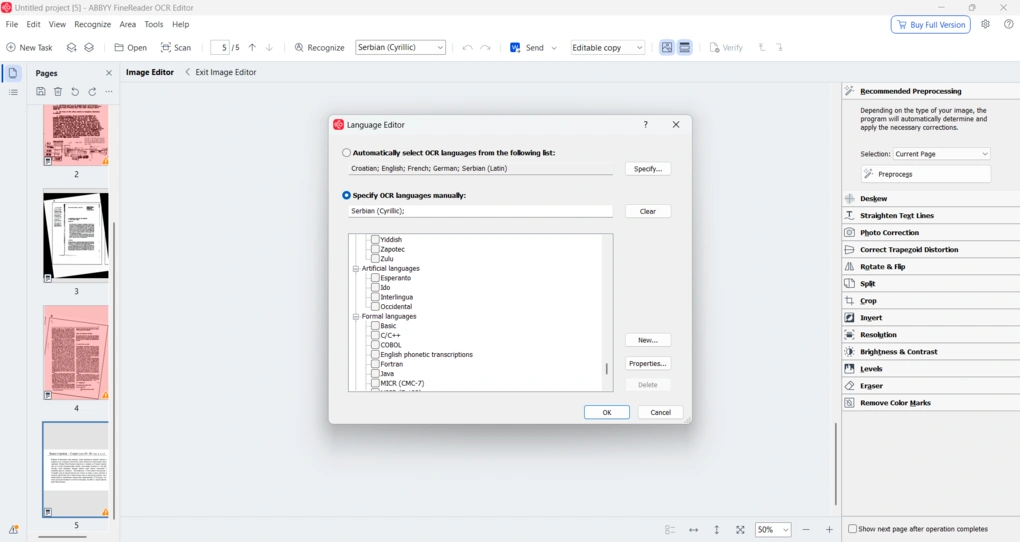Delete page trash icon in Pages panel

point(58,92)
